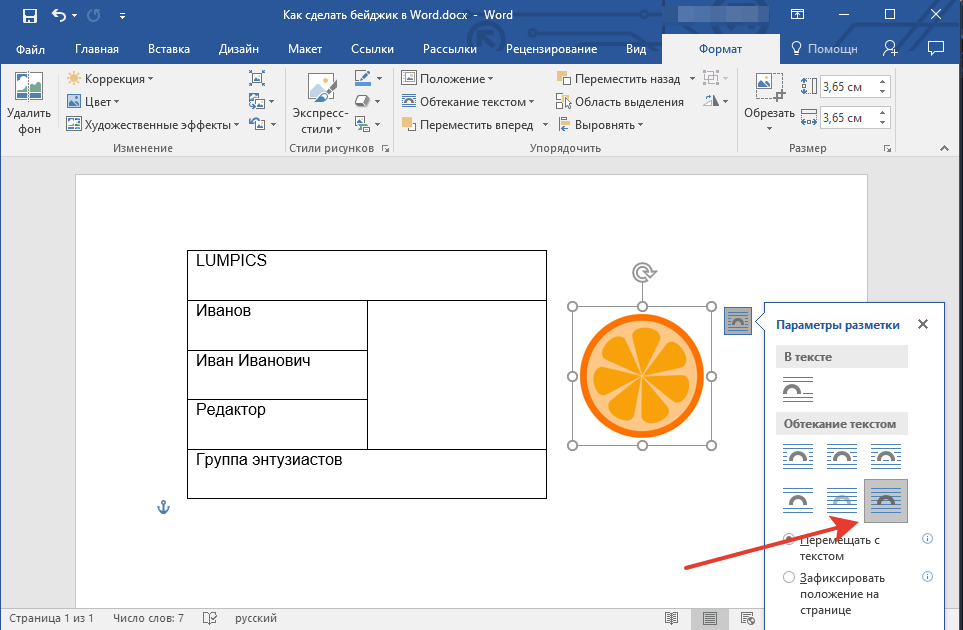Image resolution: width=963 pixels, height=630 pixels.
Task: Select Tight wrapping, second in Обтекание текстом
Action: [841, 457]
